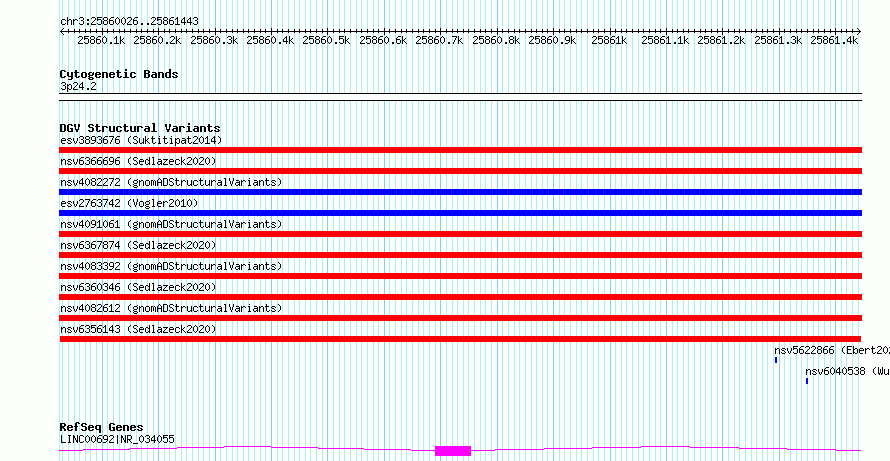890x461 pixels.
Task: Open nsv5622866 (Ebert) variant label
Action: [832, 350]
